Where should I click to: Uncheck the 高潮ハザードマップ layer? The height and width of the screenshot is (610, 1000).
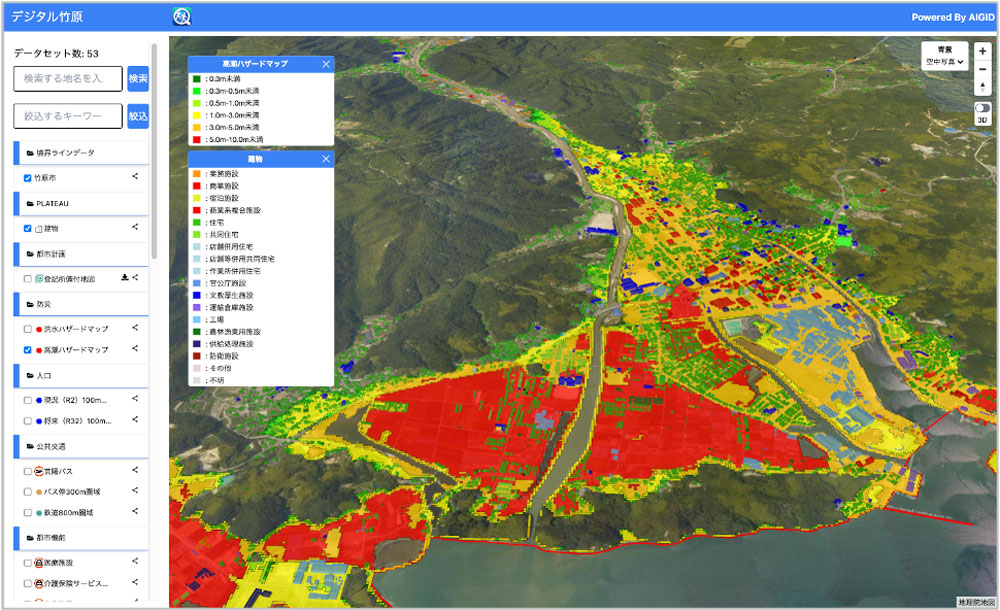[x=27, y=350]
